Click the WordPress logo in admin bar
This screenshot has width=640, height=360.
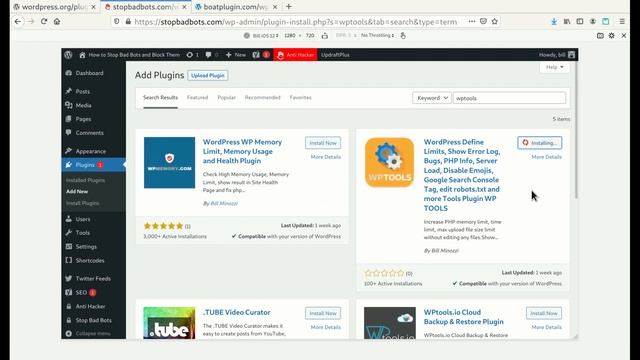click(x=69, y=55)
